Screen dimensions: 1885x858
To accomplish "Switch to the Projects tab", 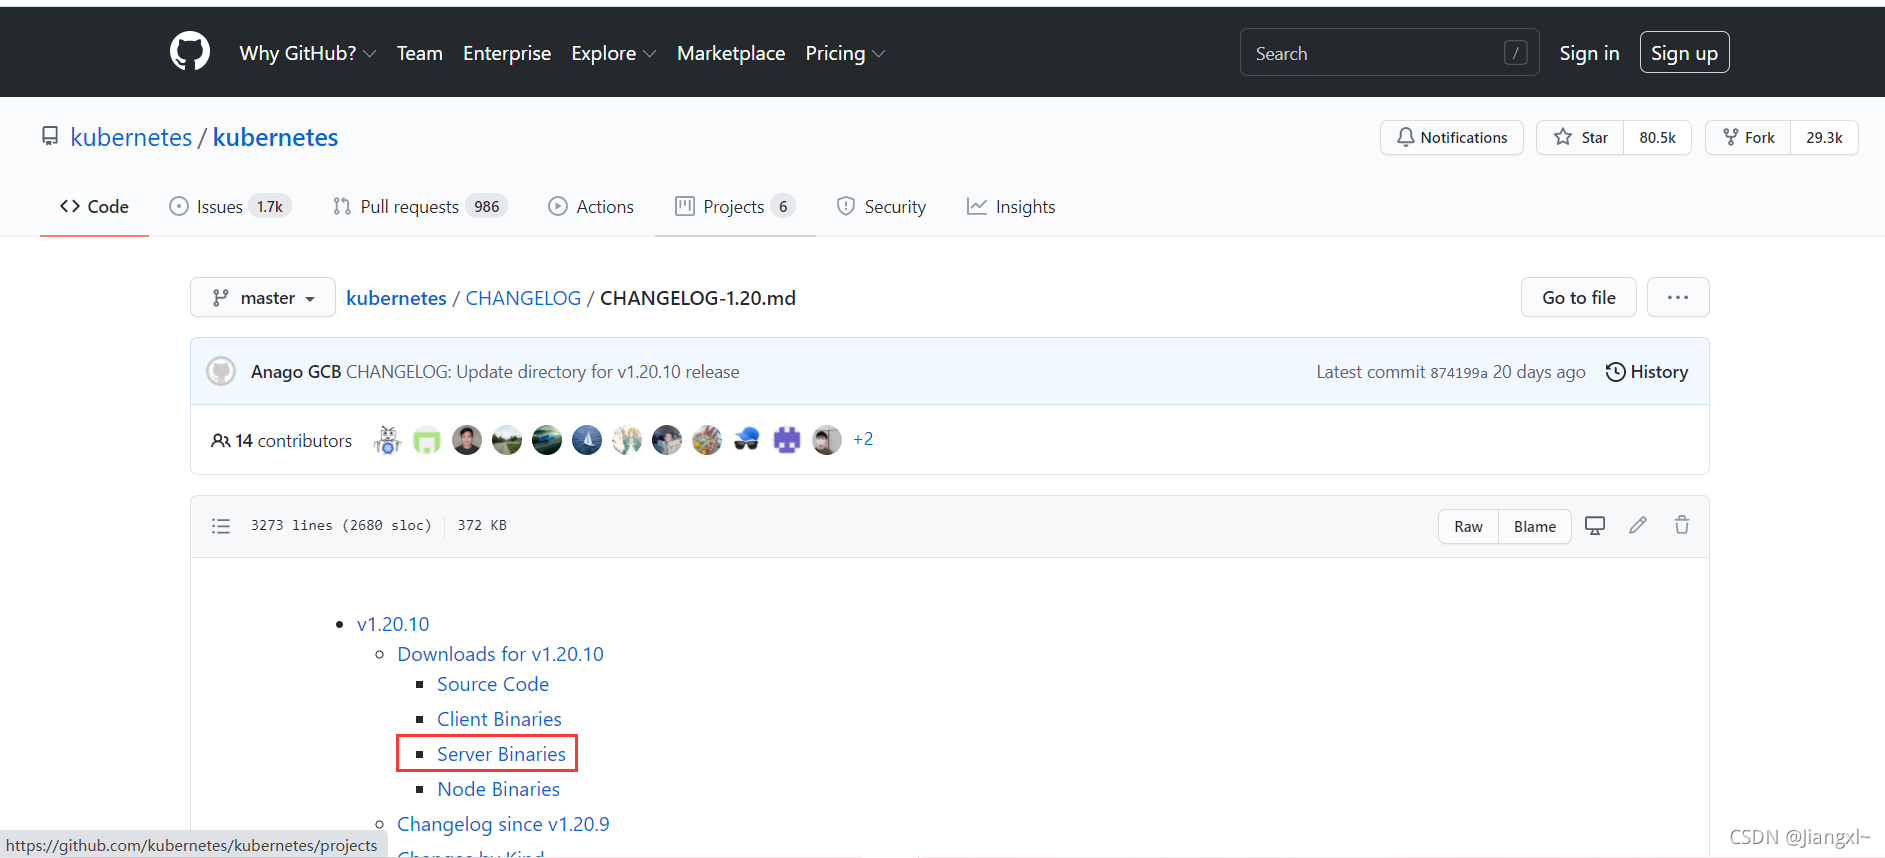I will [x=735, y=207].
